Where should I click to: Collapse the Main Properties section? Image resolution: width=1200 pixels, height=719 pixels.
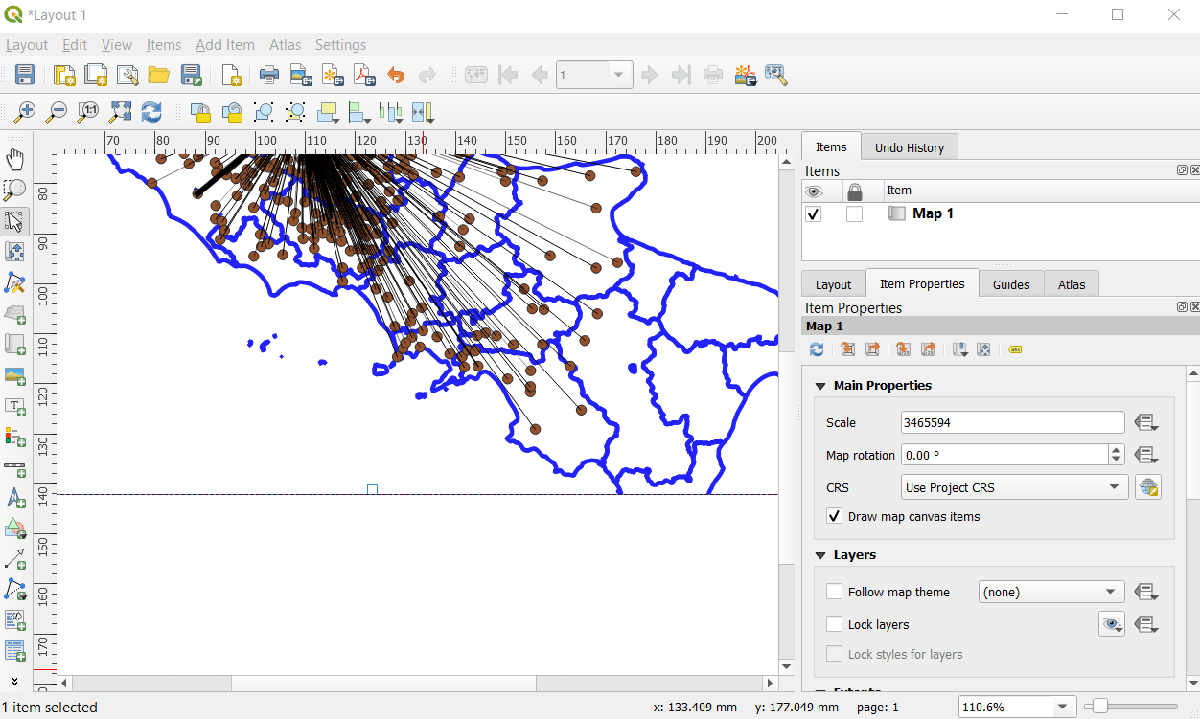tap(821, 386)
